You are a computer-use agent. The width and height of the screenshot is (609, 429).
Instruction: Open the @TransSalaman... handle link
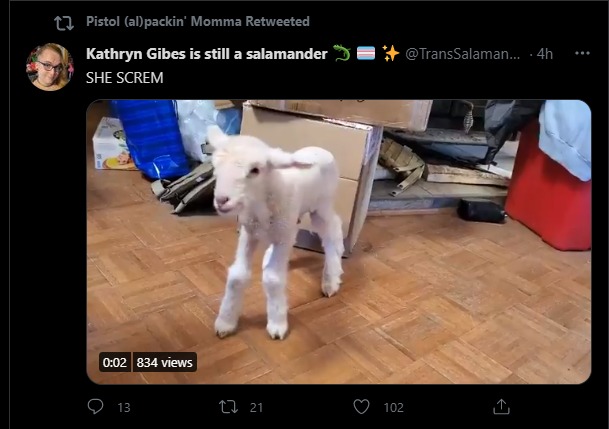pos(462,54)
